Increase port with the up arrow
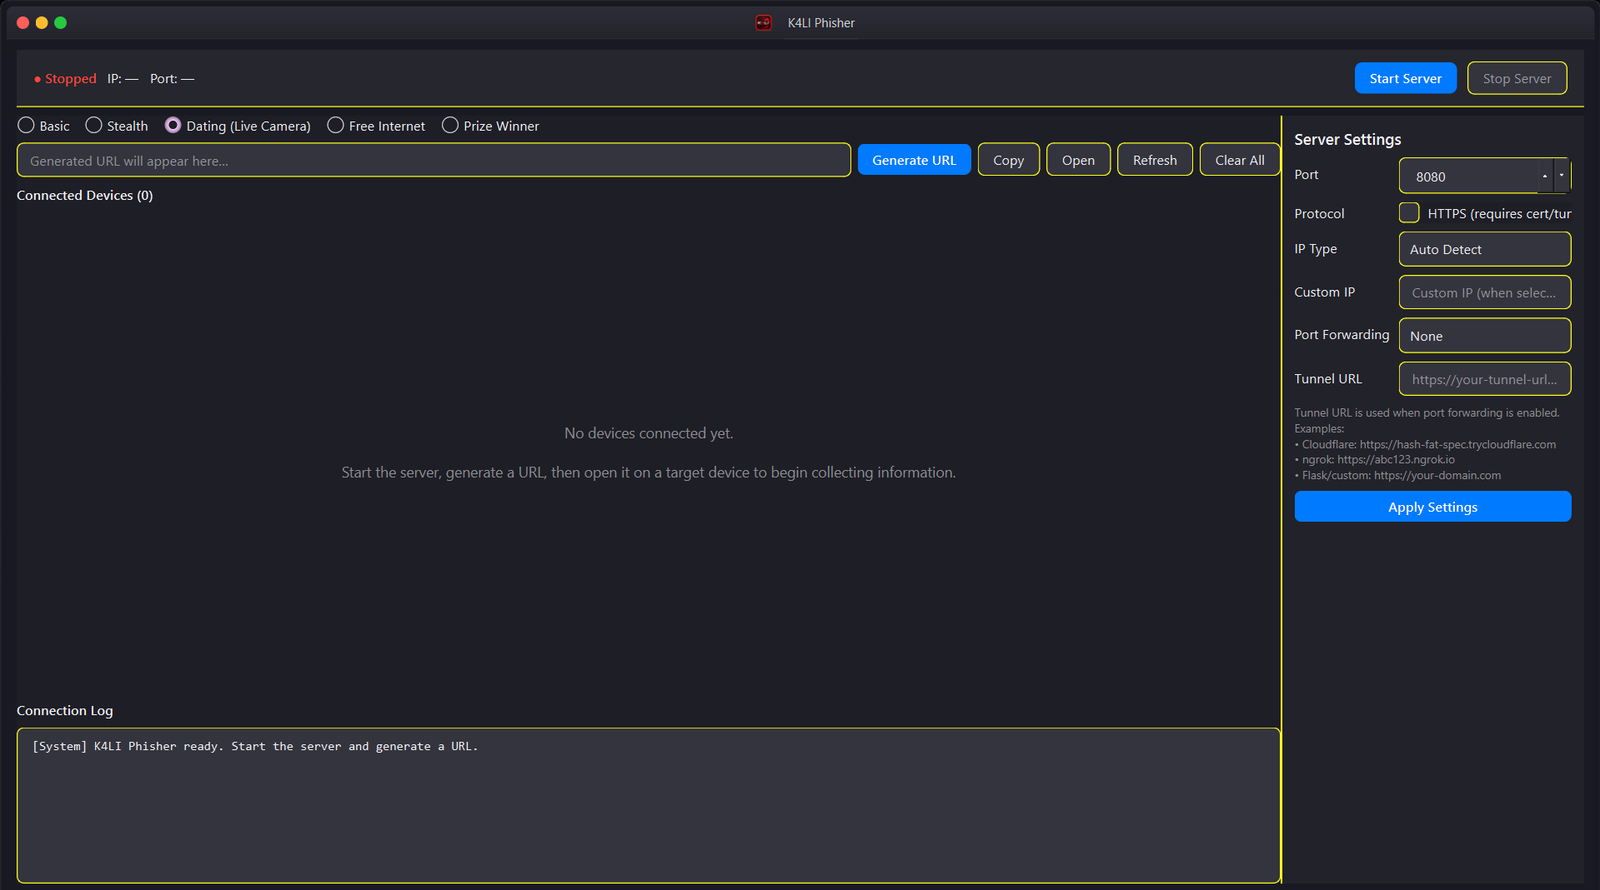This screenshot has width=1600, height=890. 1545,175
